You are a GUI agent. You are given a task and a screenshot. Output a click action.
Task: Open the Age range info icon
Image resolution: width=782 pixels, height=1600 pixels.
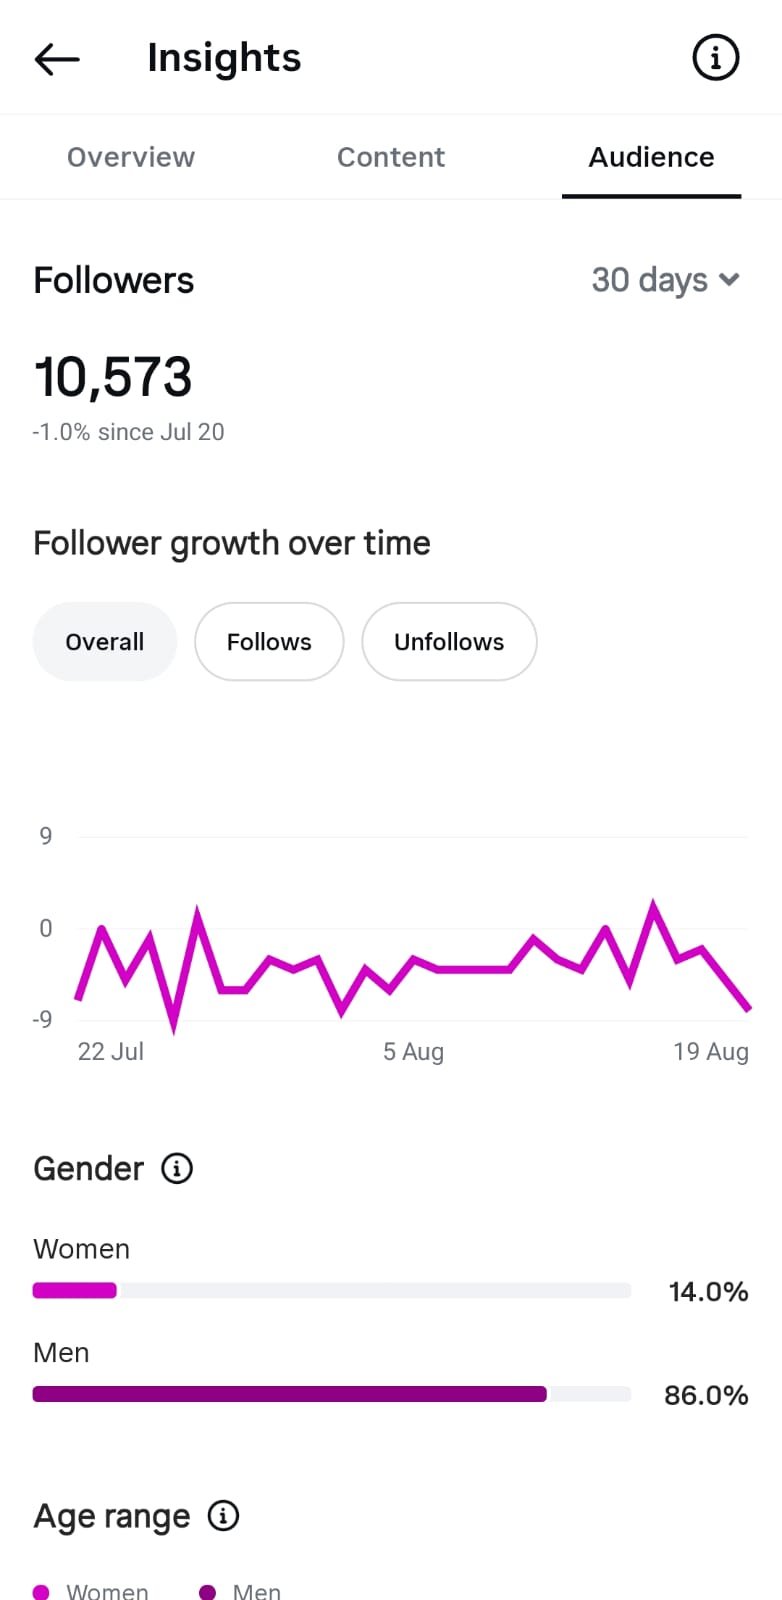pos(223,1516)
